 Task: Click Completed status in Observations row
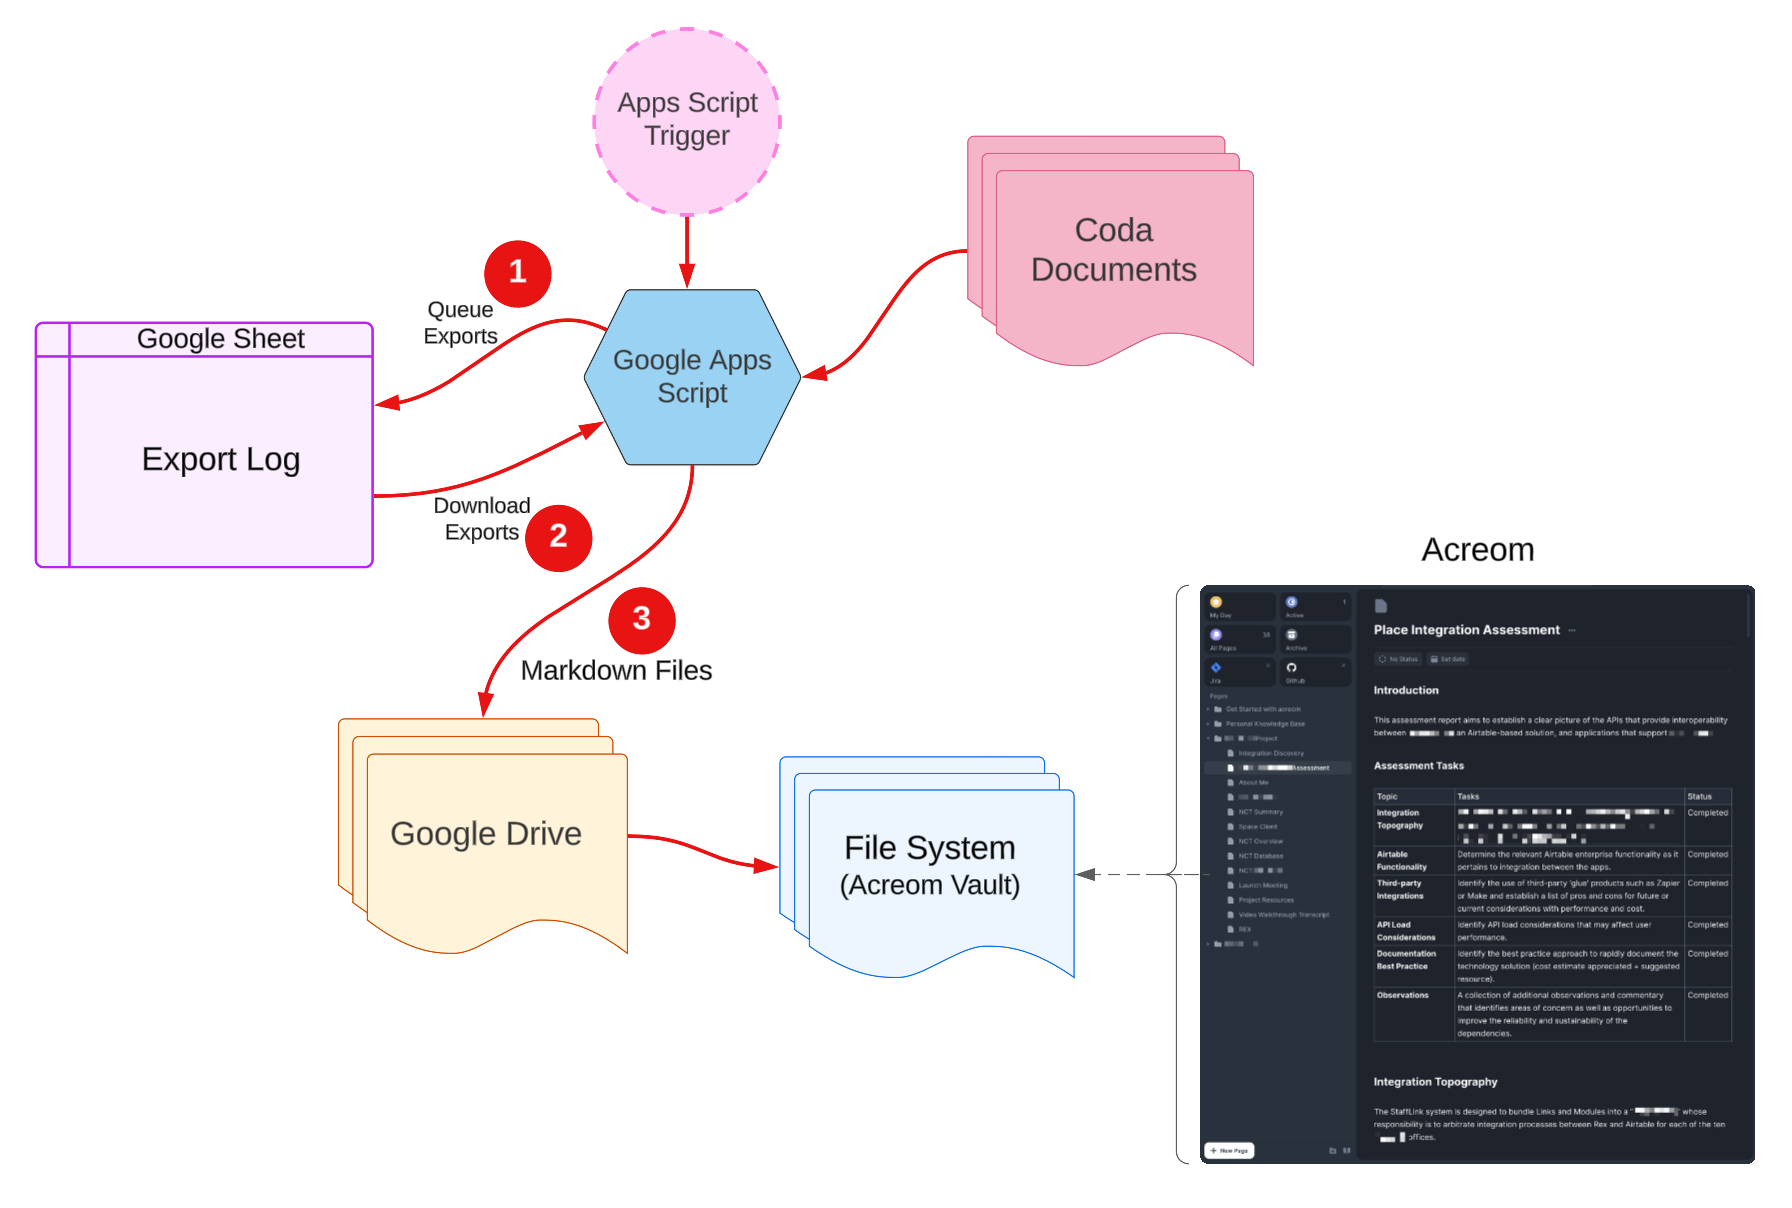(x=1707, y=995)
